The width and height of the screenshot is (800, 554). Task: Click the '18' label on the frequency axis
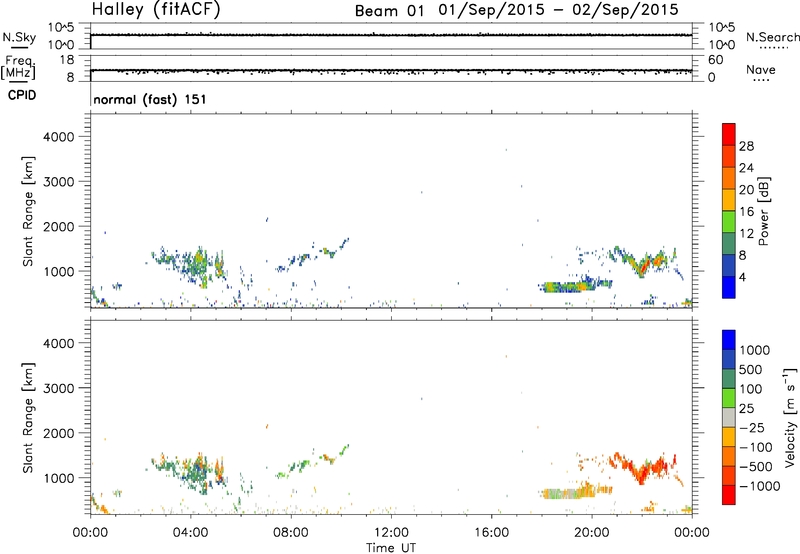pyautogui.click(x=67, y=60)
